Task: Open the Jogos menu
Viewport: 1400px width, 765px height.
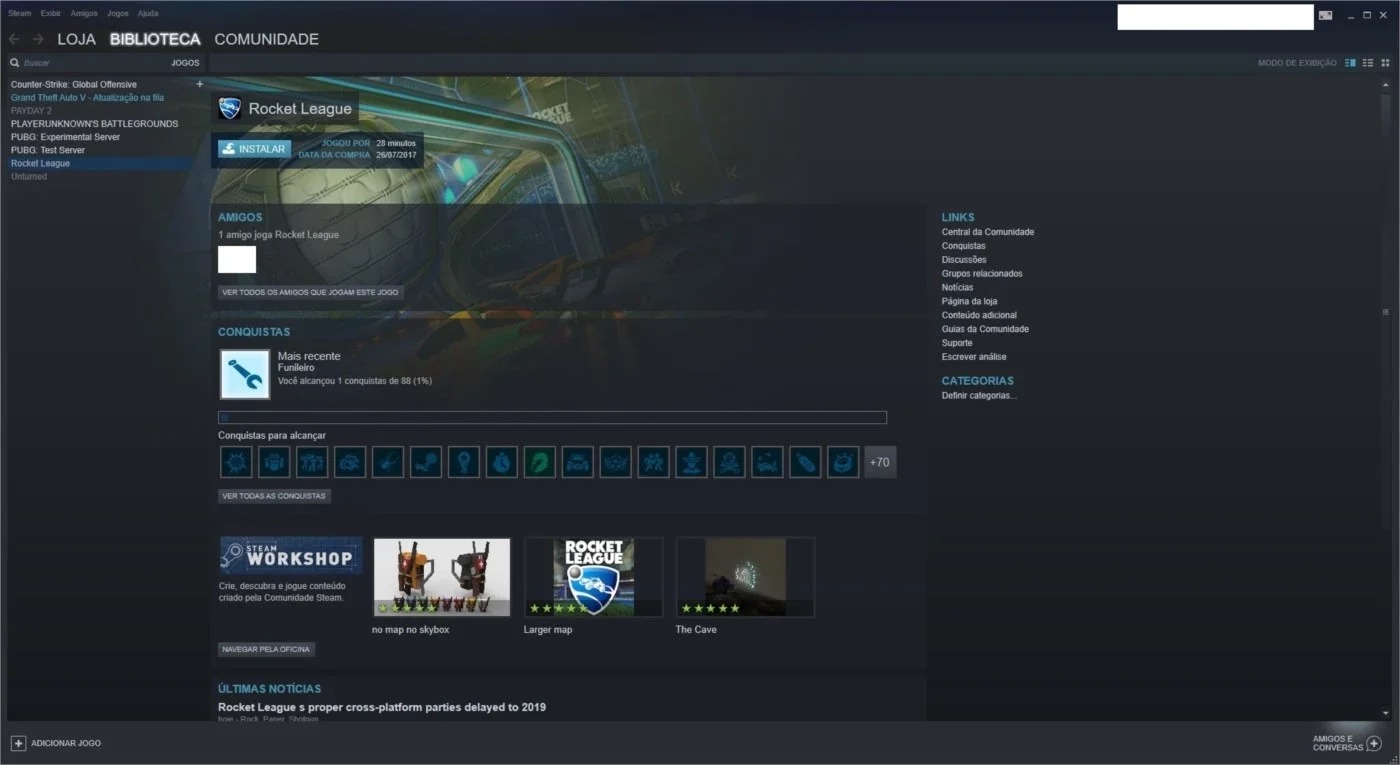Action: (x=117, y=14)
